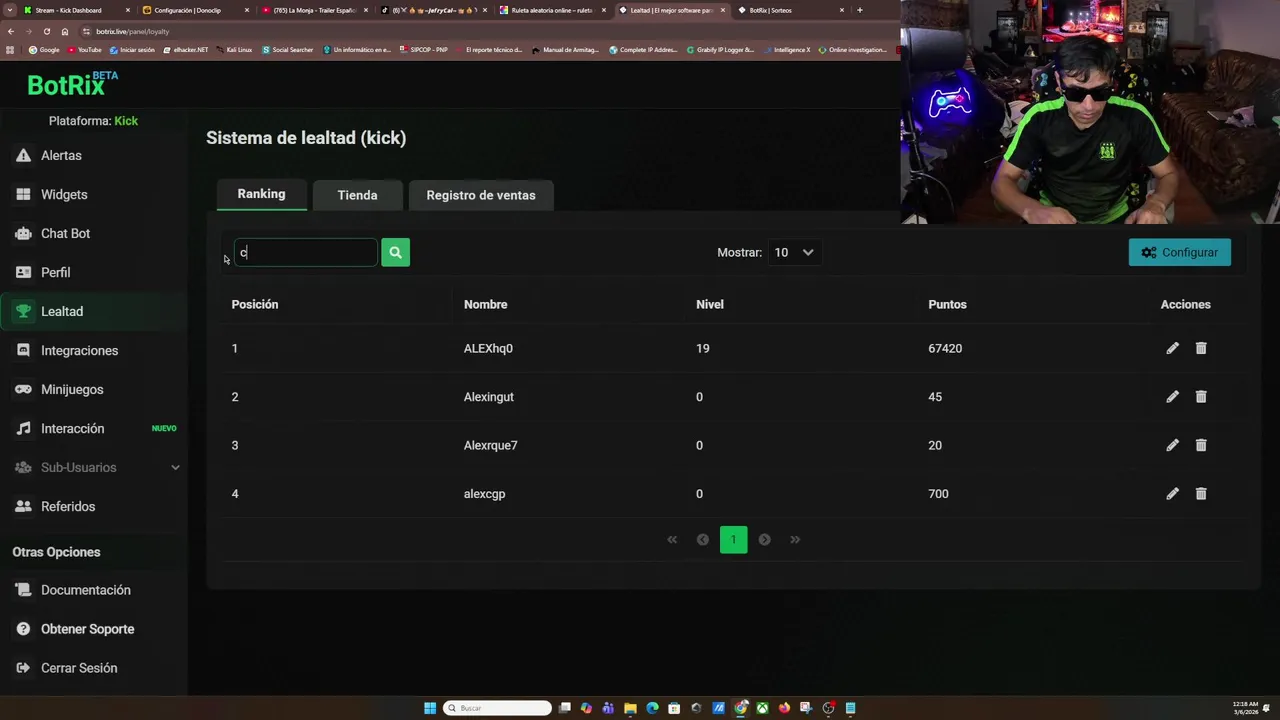Click the Nombre column header

485,305
